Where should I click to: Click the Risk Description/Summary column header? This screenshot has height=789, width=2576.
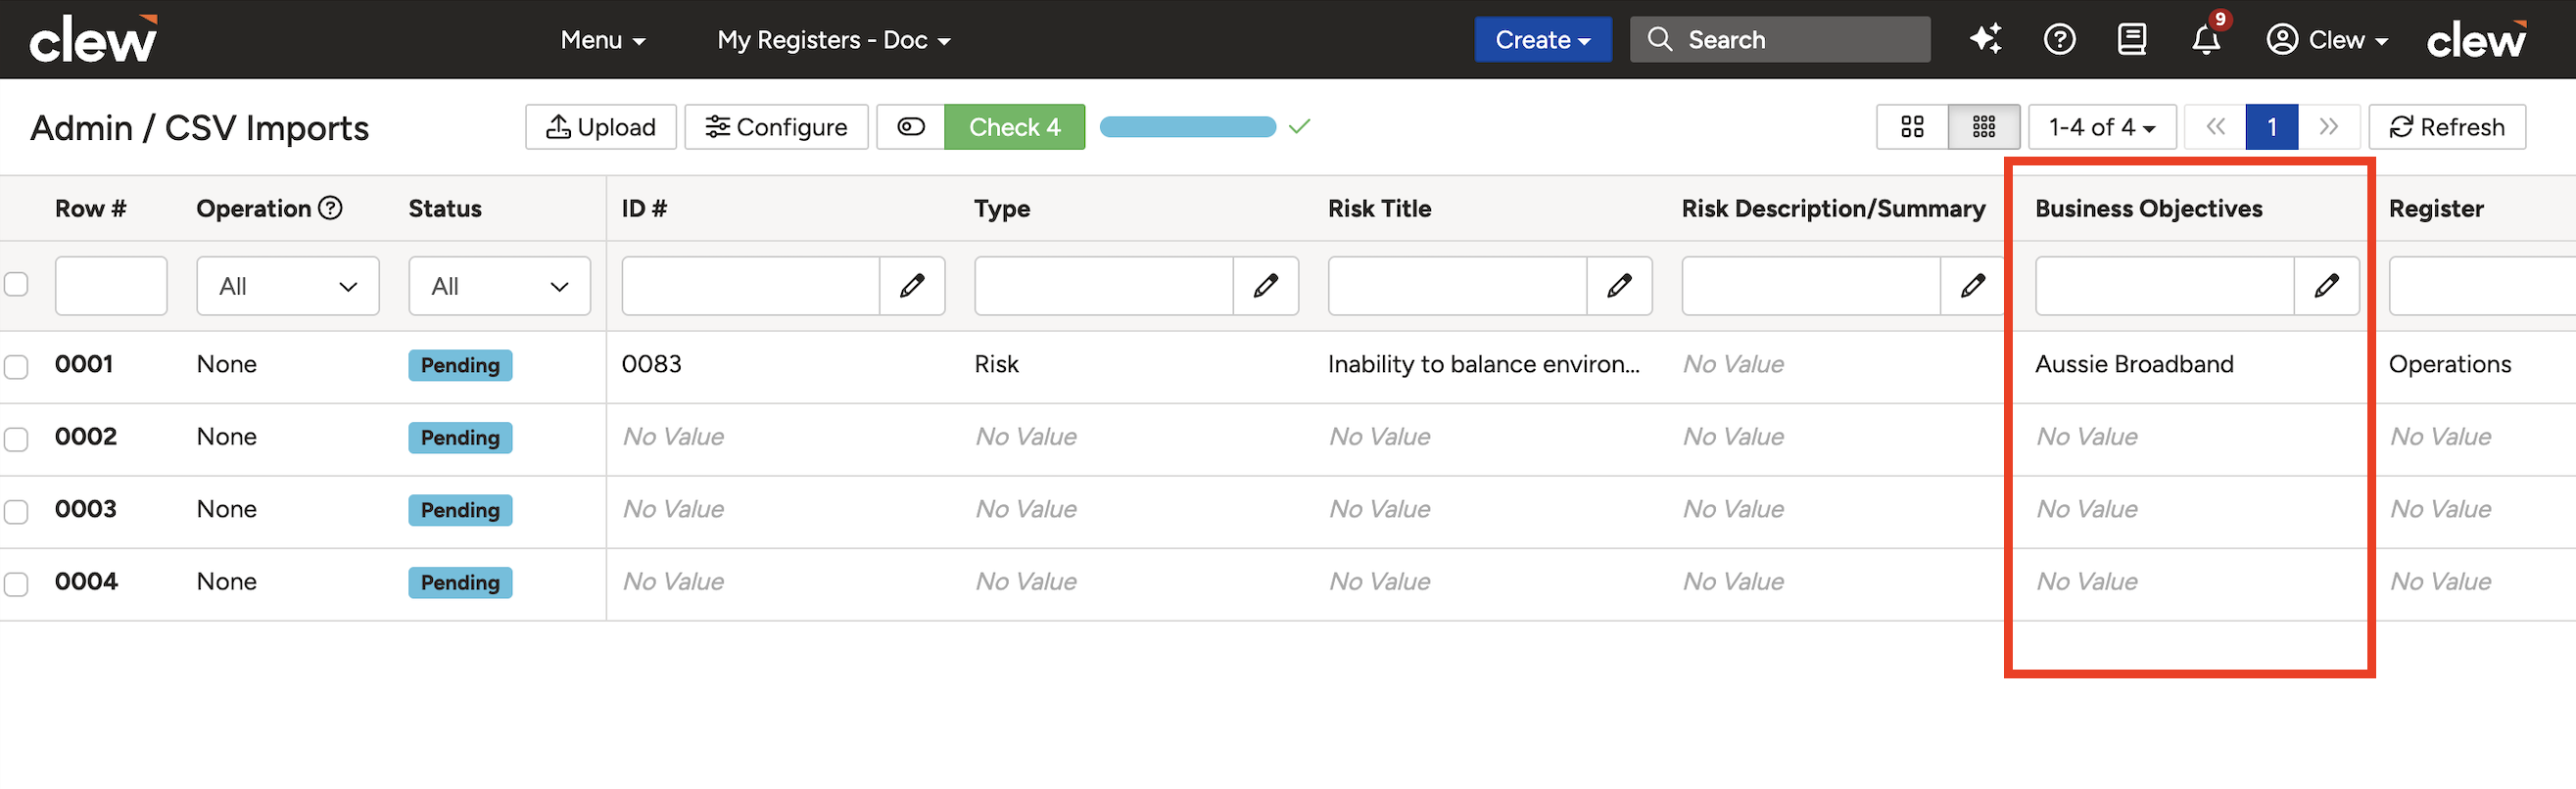coord(1833,208)
